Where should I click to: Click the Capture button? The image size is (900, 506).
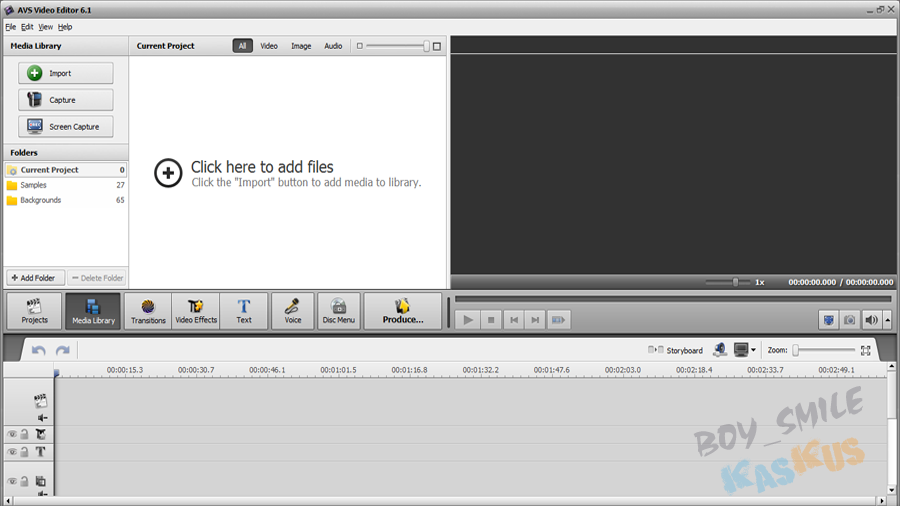(x=65, y=100)
